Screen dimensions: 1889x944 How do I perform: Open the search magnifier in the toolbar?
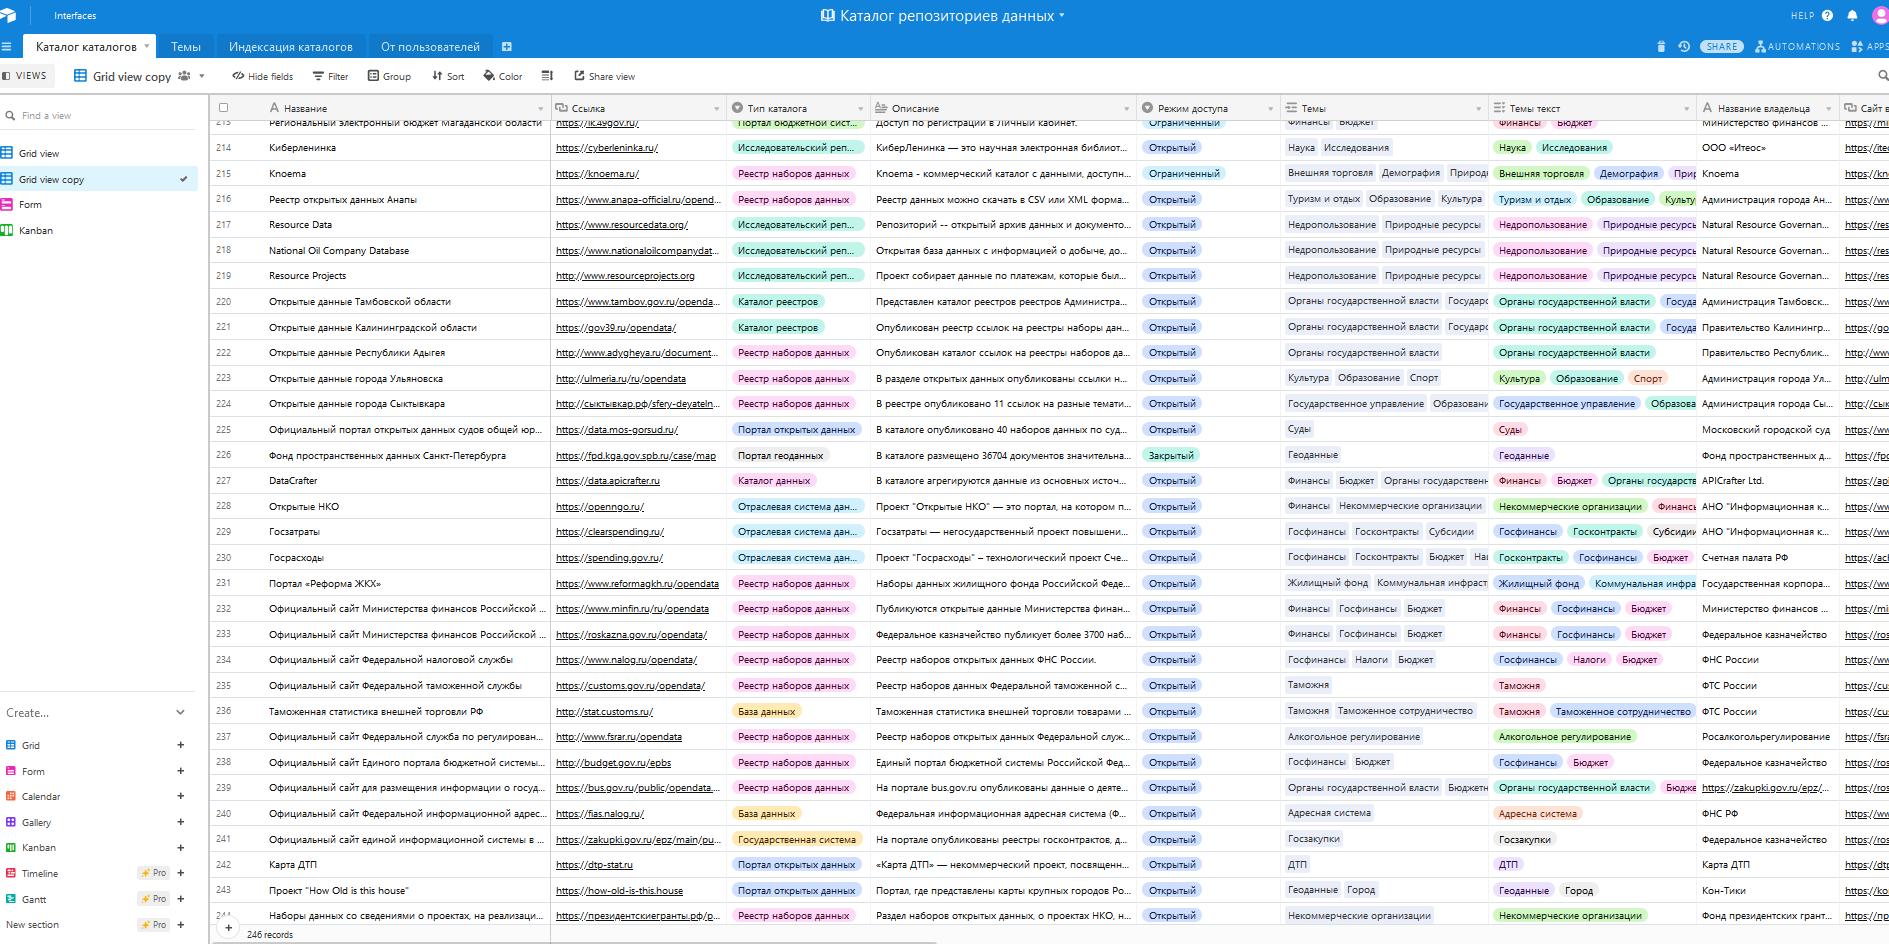click(x=1883, y=76)
